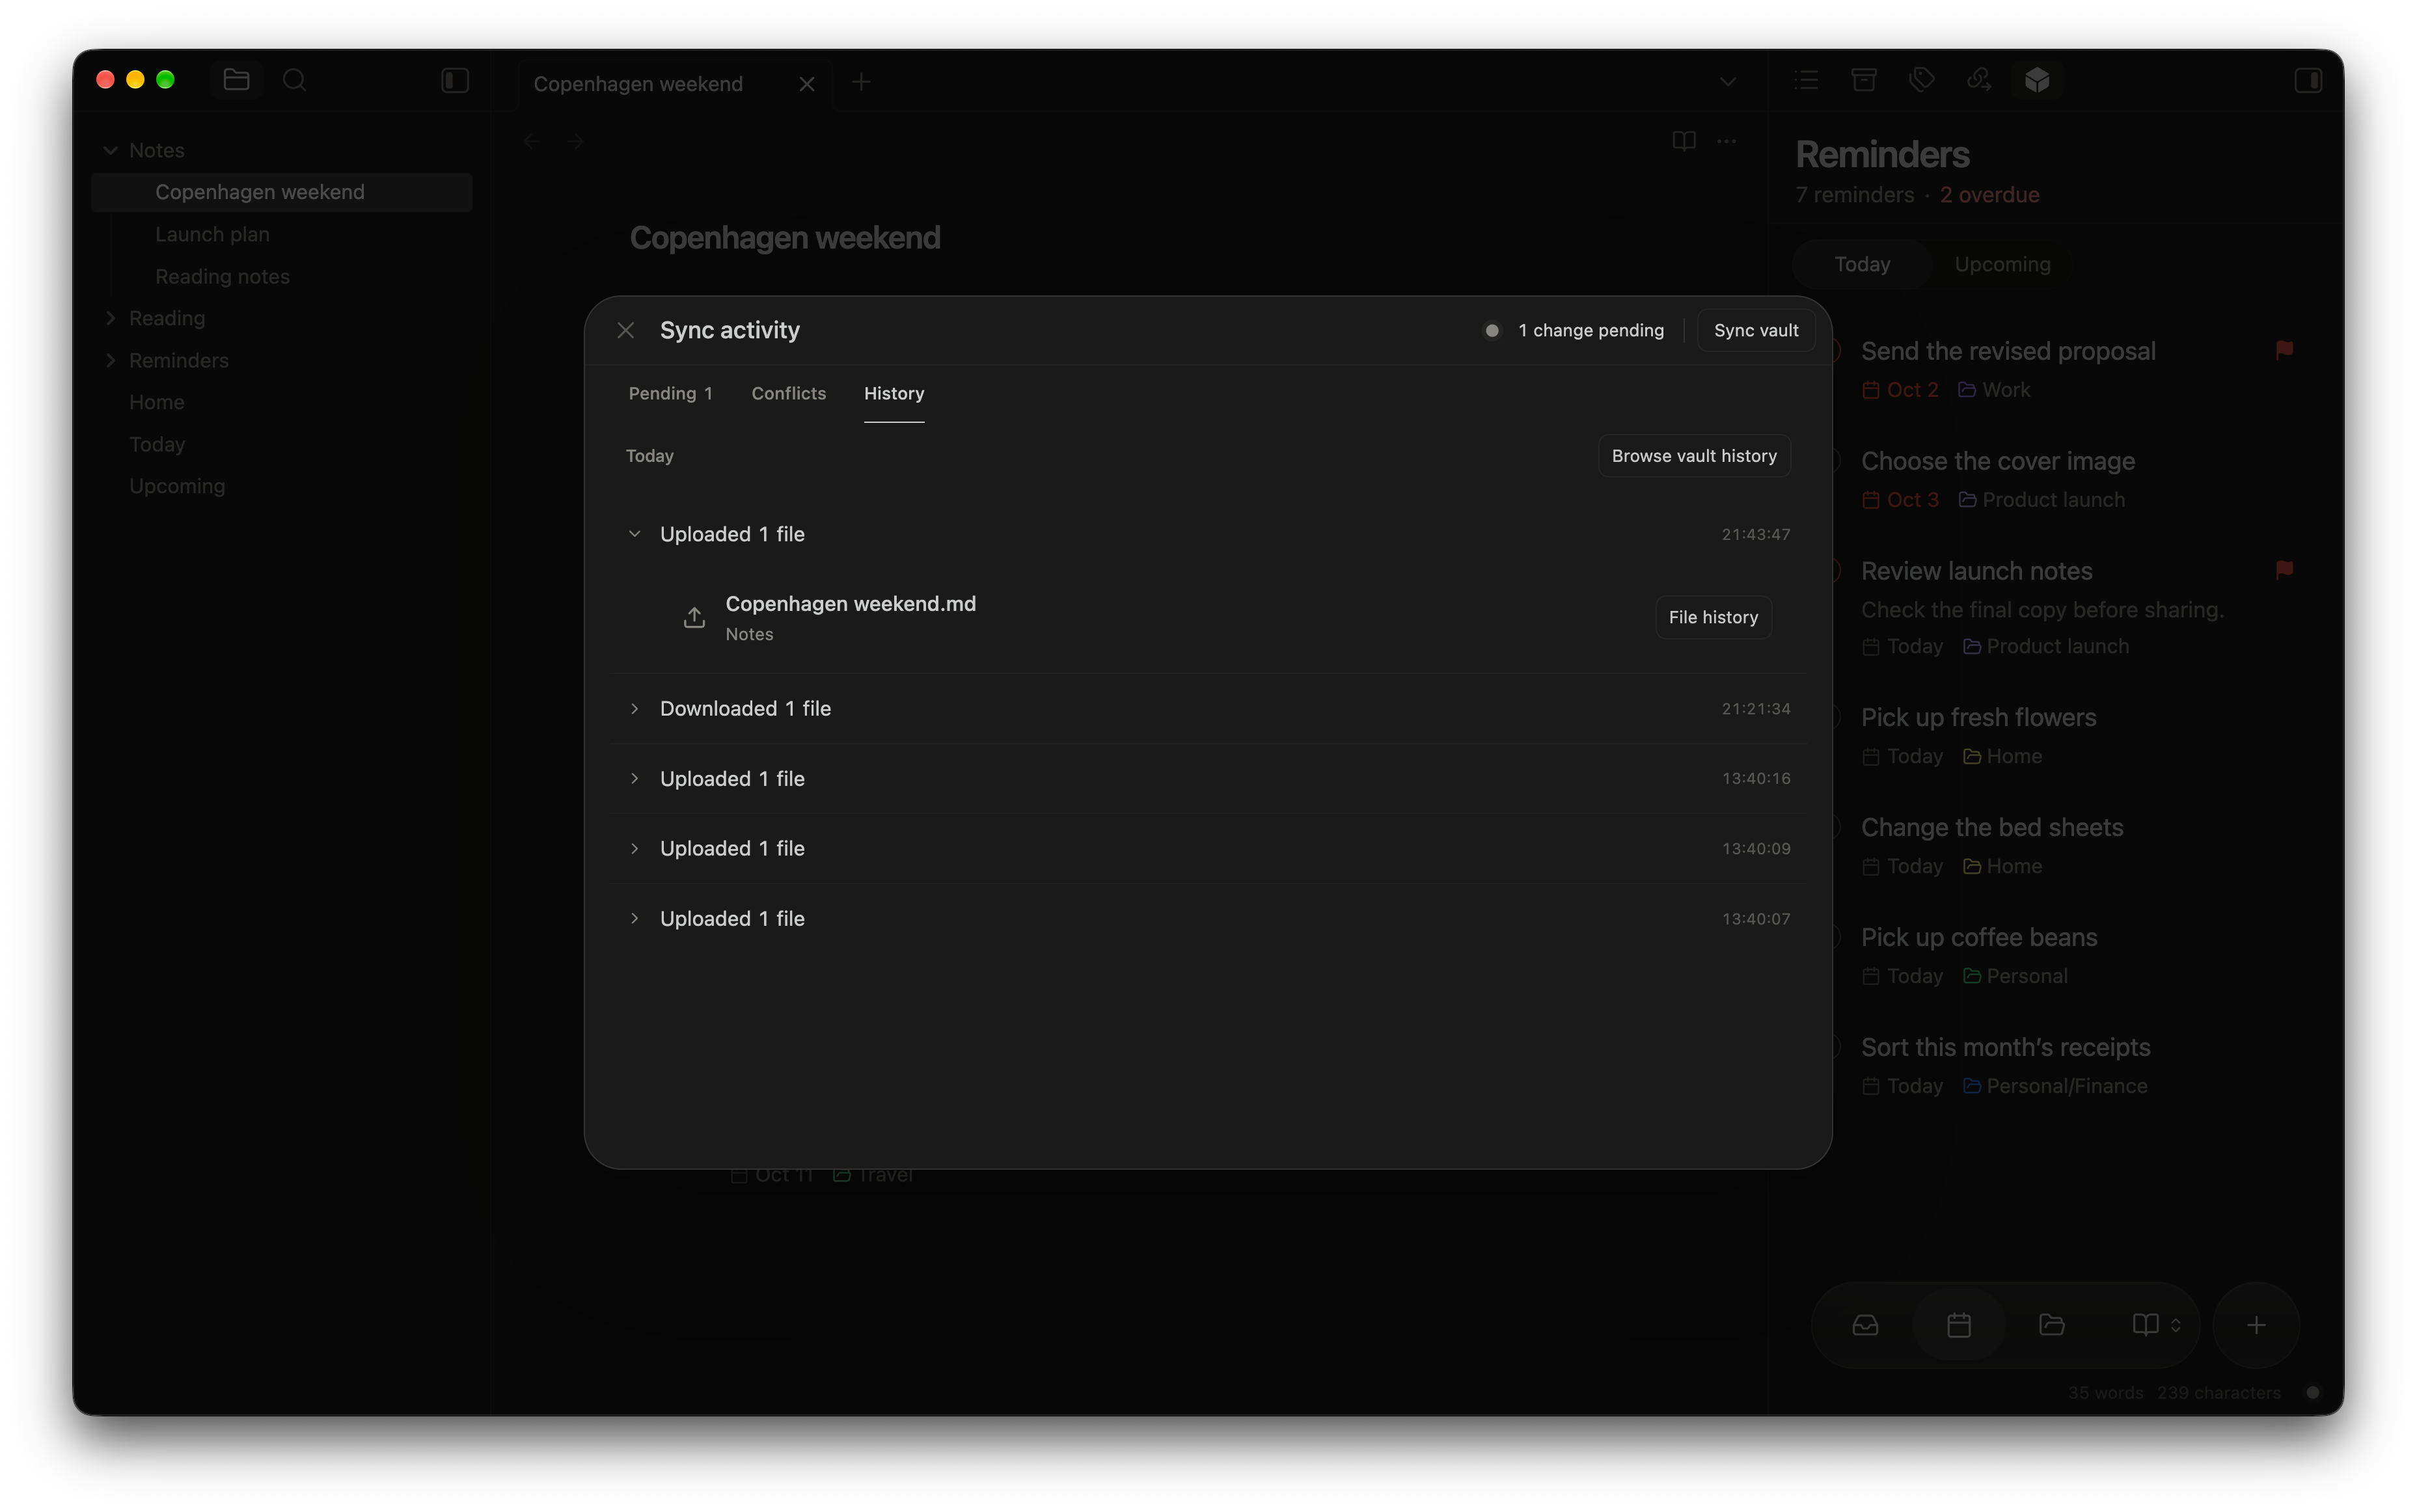2417x1512 pixels.
Task: Select the History tab
Action: [x=893, y=393]
